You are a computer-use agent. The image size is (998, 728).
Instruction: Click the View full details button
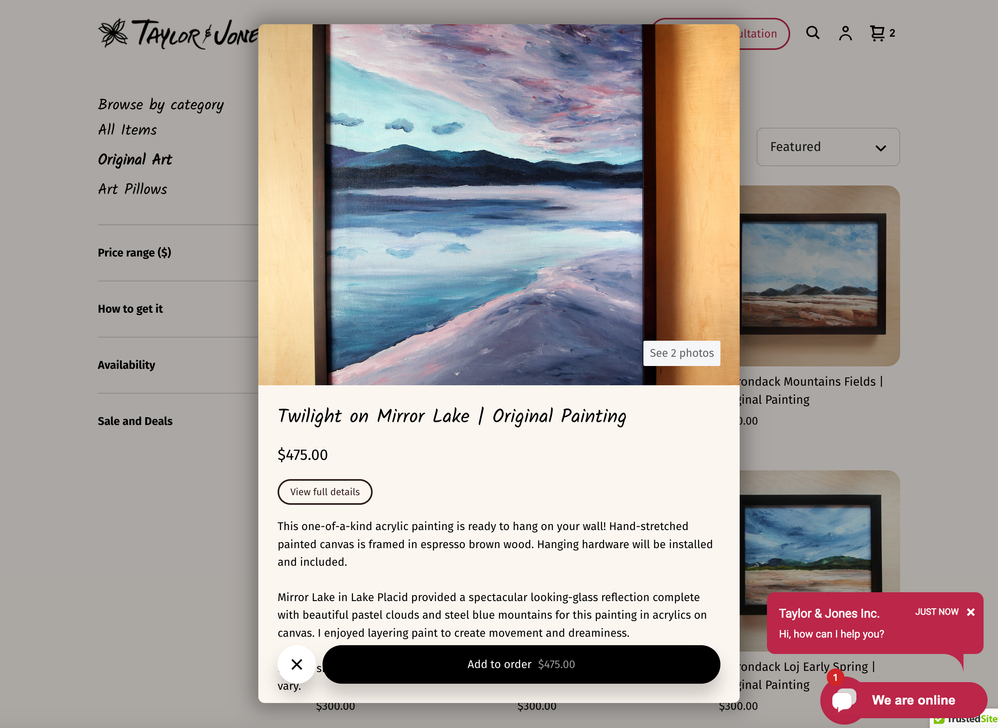point(325,492)
